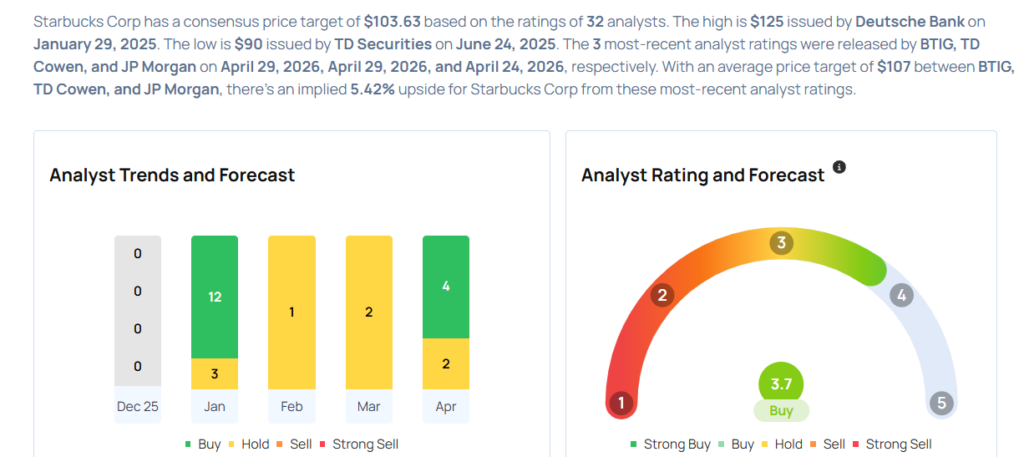Click the gauge marker numbered 4
Screen dimensions: 1024x457
tap(901, 295)
